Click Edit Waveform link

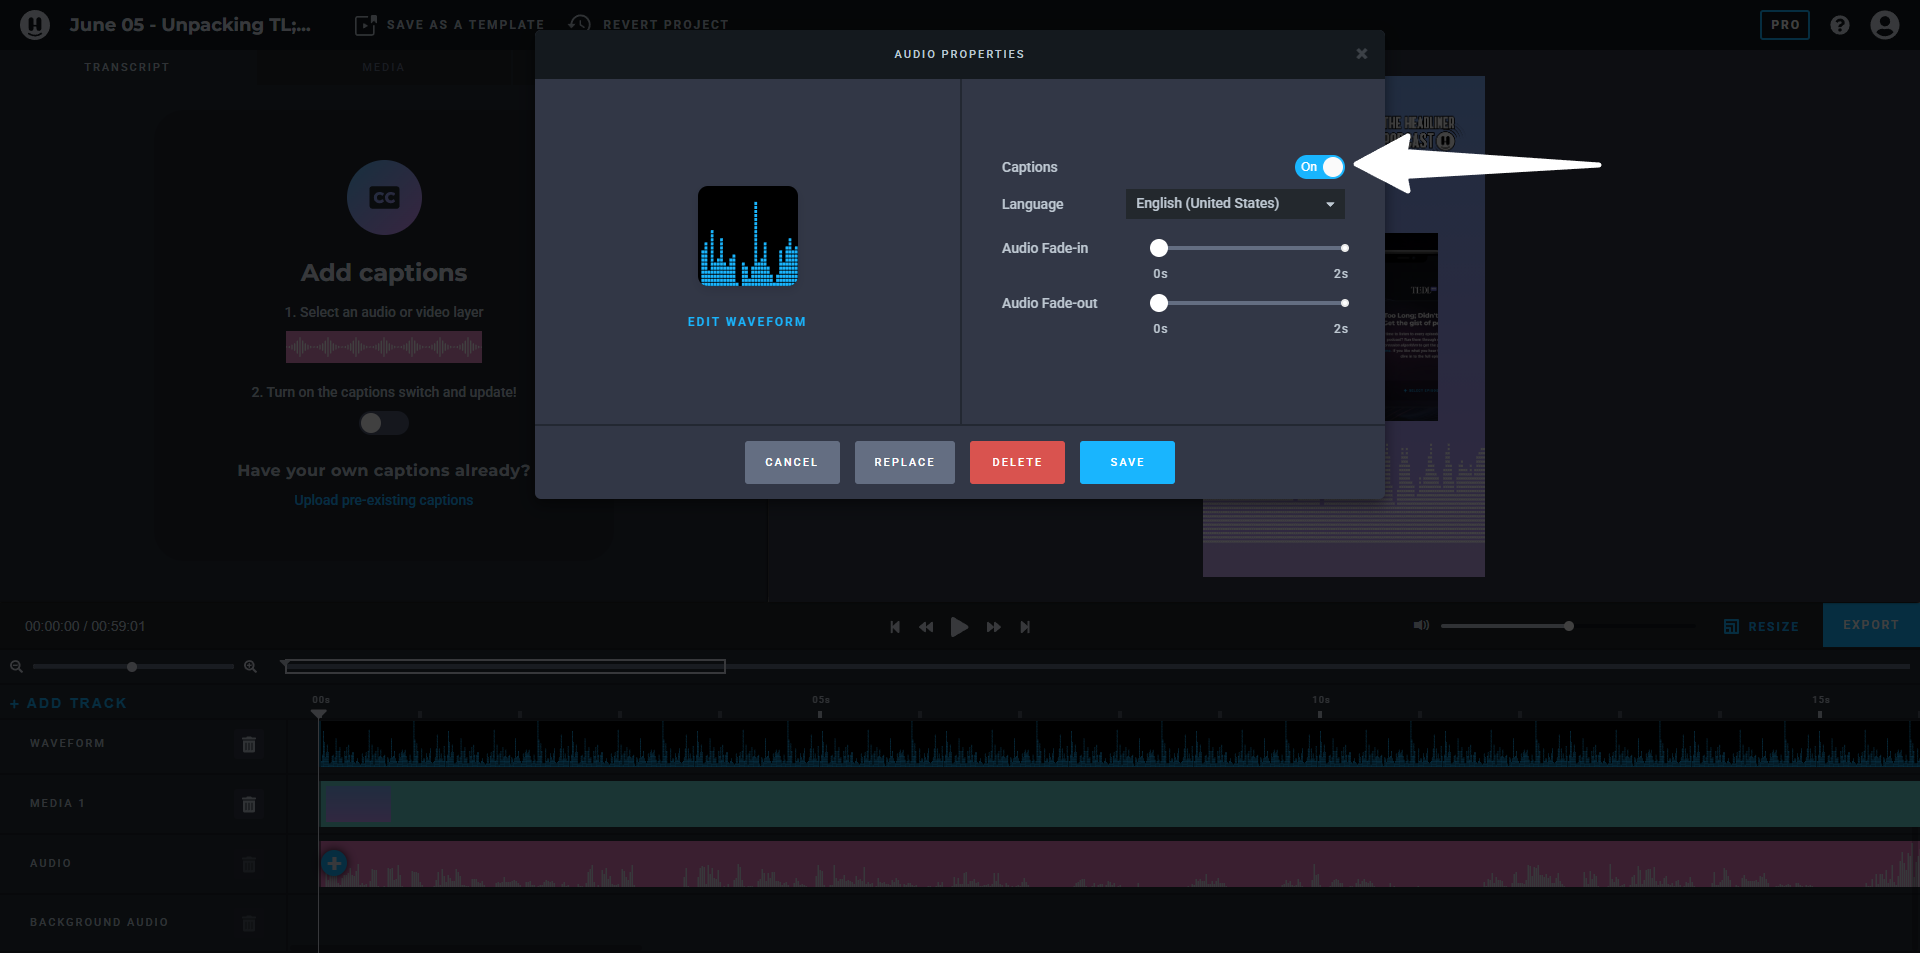click(x=746, y=322)
